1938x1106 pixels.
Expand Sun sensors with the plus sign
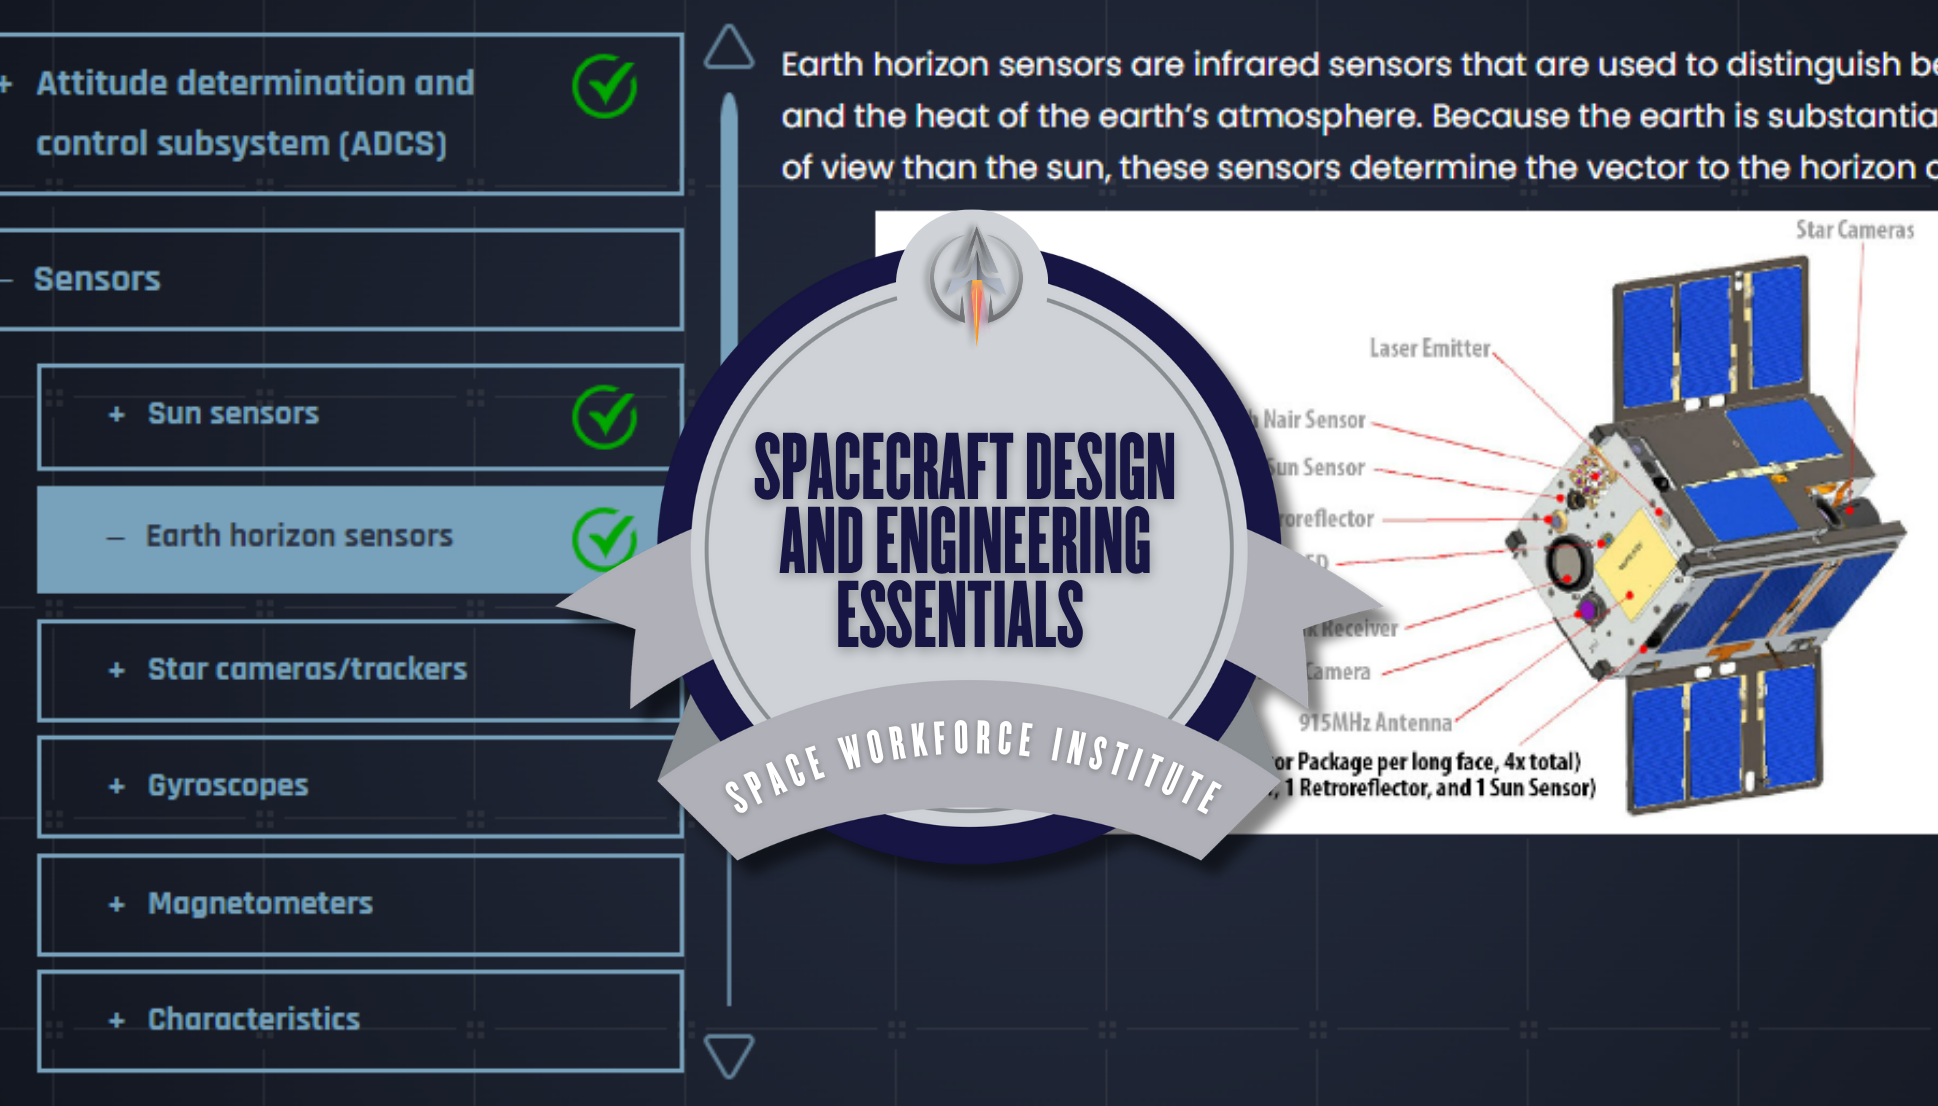coord(117,414)
